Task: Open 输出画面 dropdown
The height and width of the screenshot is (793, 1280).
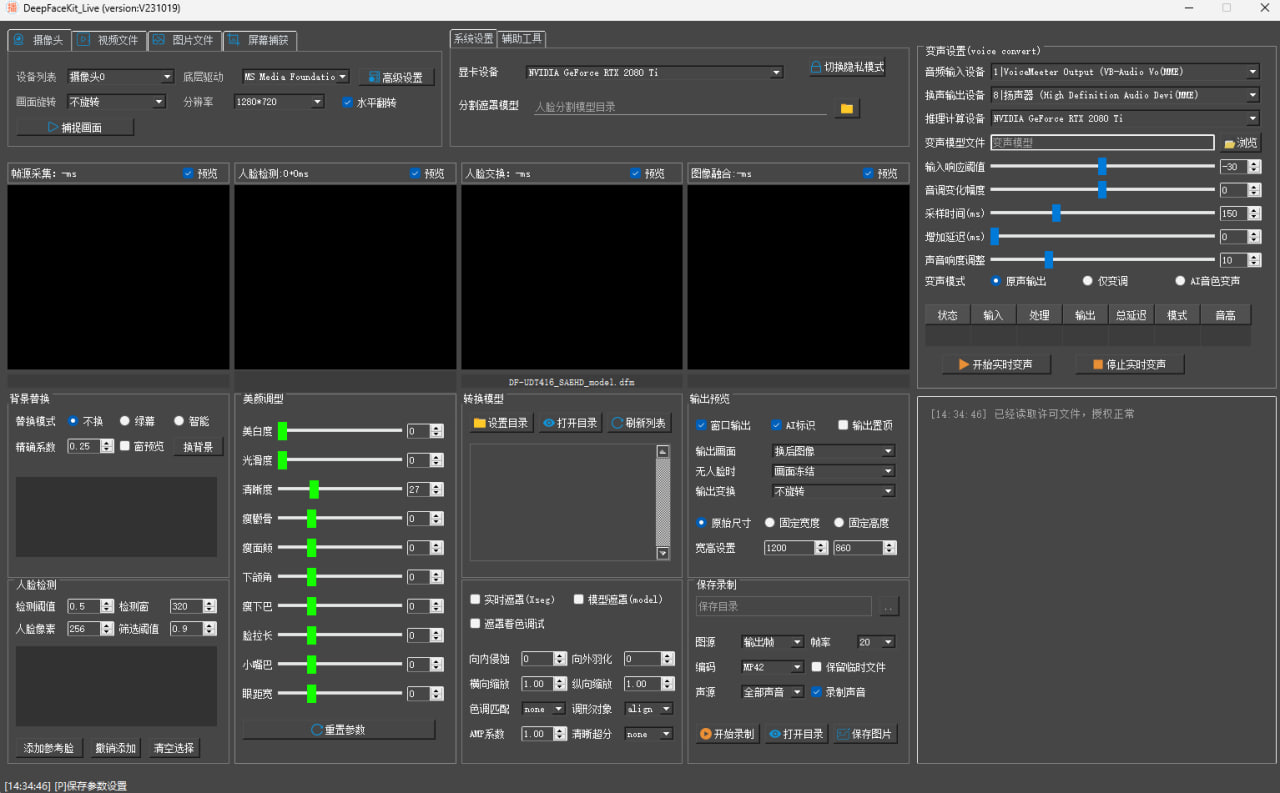Action: [x=834, y=451]
